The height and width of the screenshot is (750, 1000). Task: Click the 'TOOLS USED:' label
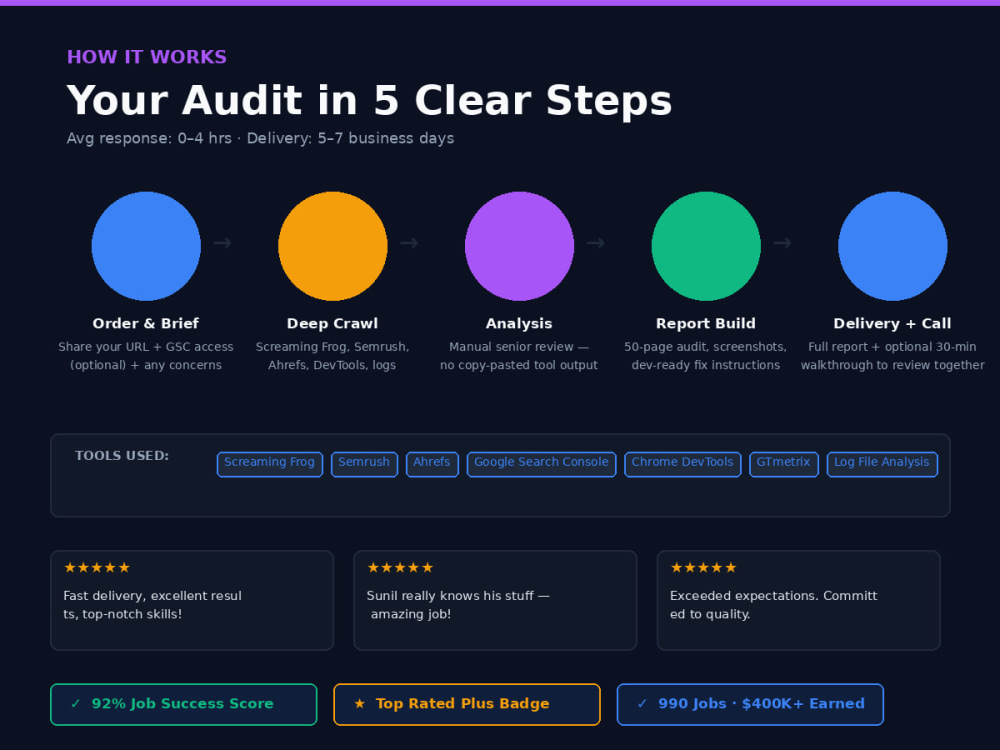pyautogui.click(x=122, y=455)
